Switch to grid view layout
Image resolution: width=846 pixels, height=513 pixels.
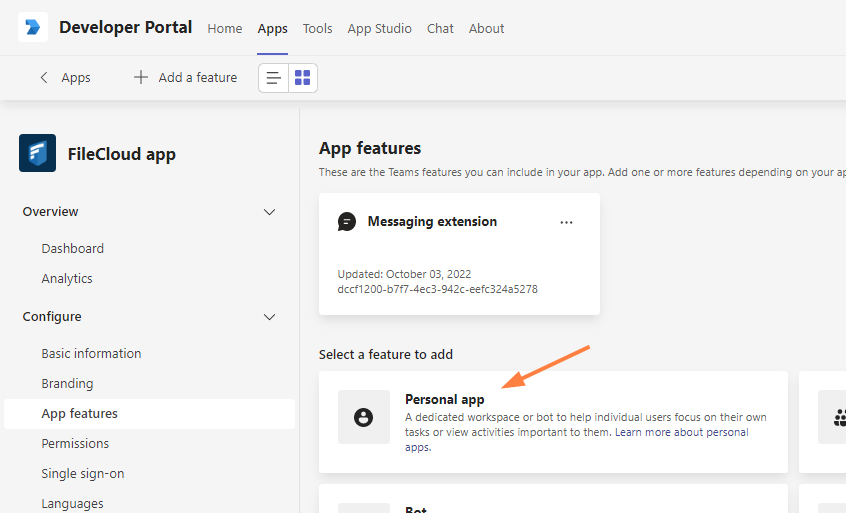(x=303, y=78)
